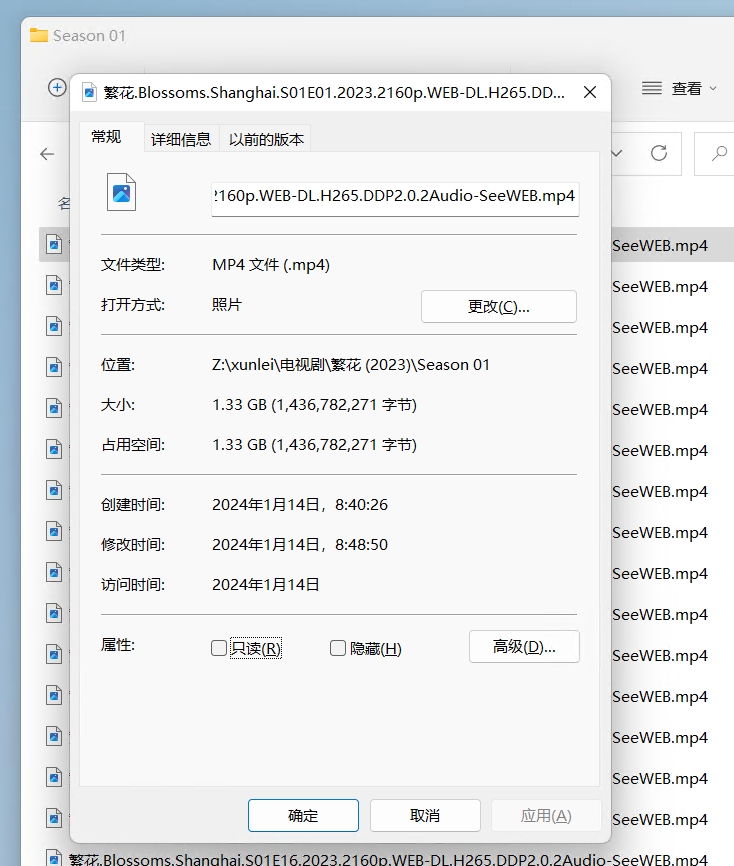
Task: Refresh the Explorer folder view
Action: [659, 153]
